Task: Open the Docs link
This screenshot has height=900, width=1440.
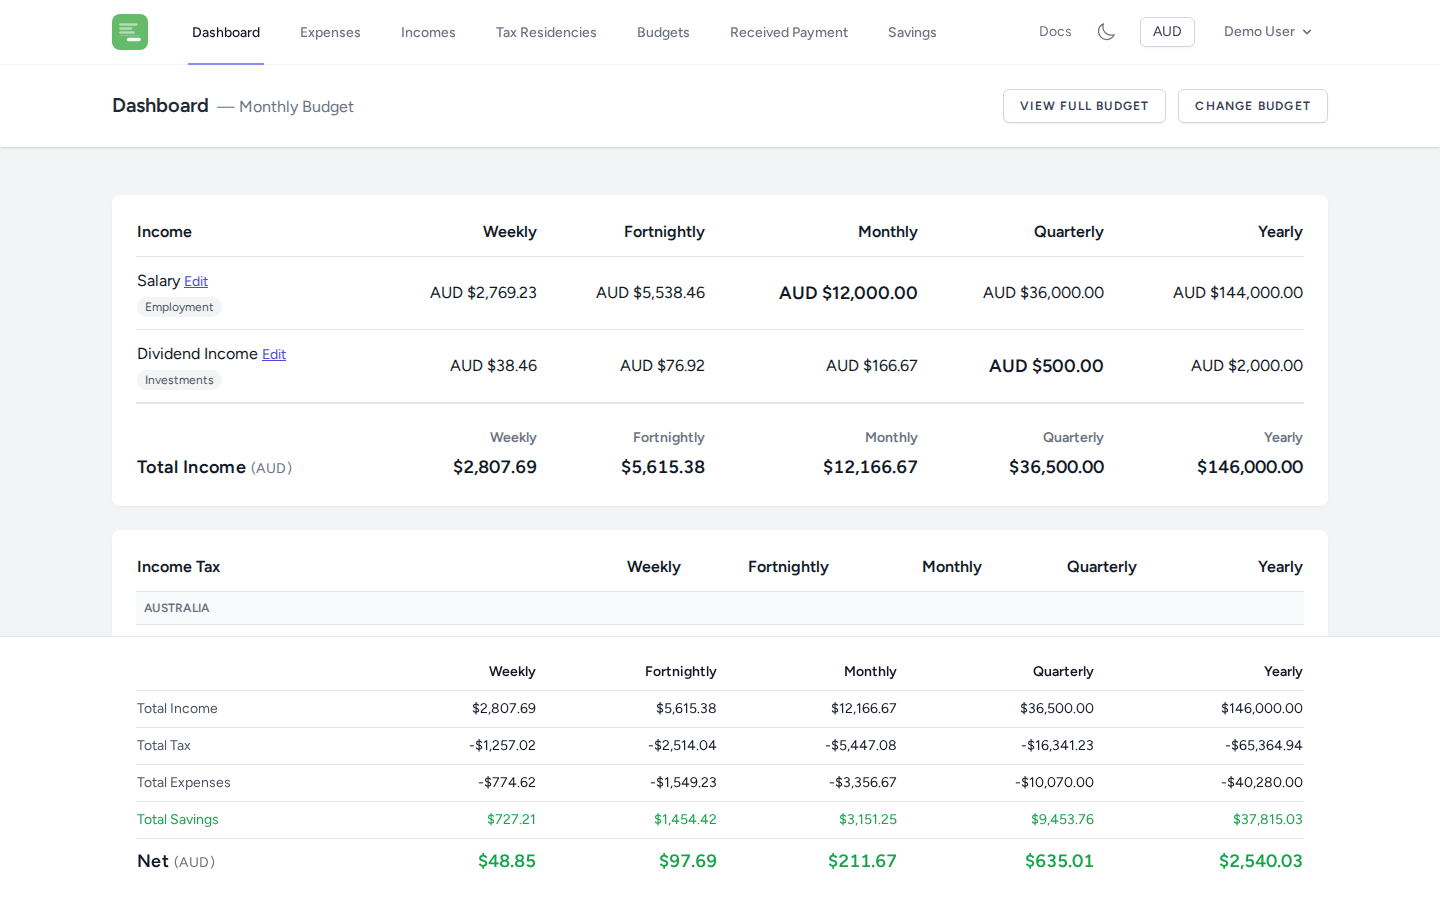Action: (1055, 32)
